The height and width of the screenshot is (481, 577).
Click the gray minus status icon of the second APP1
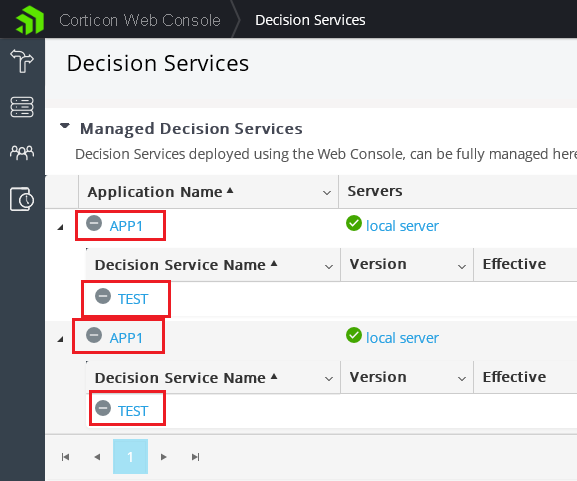click(94, 335)
